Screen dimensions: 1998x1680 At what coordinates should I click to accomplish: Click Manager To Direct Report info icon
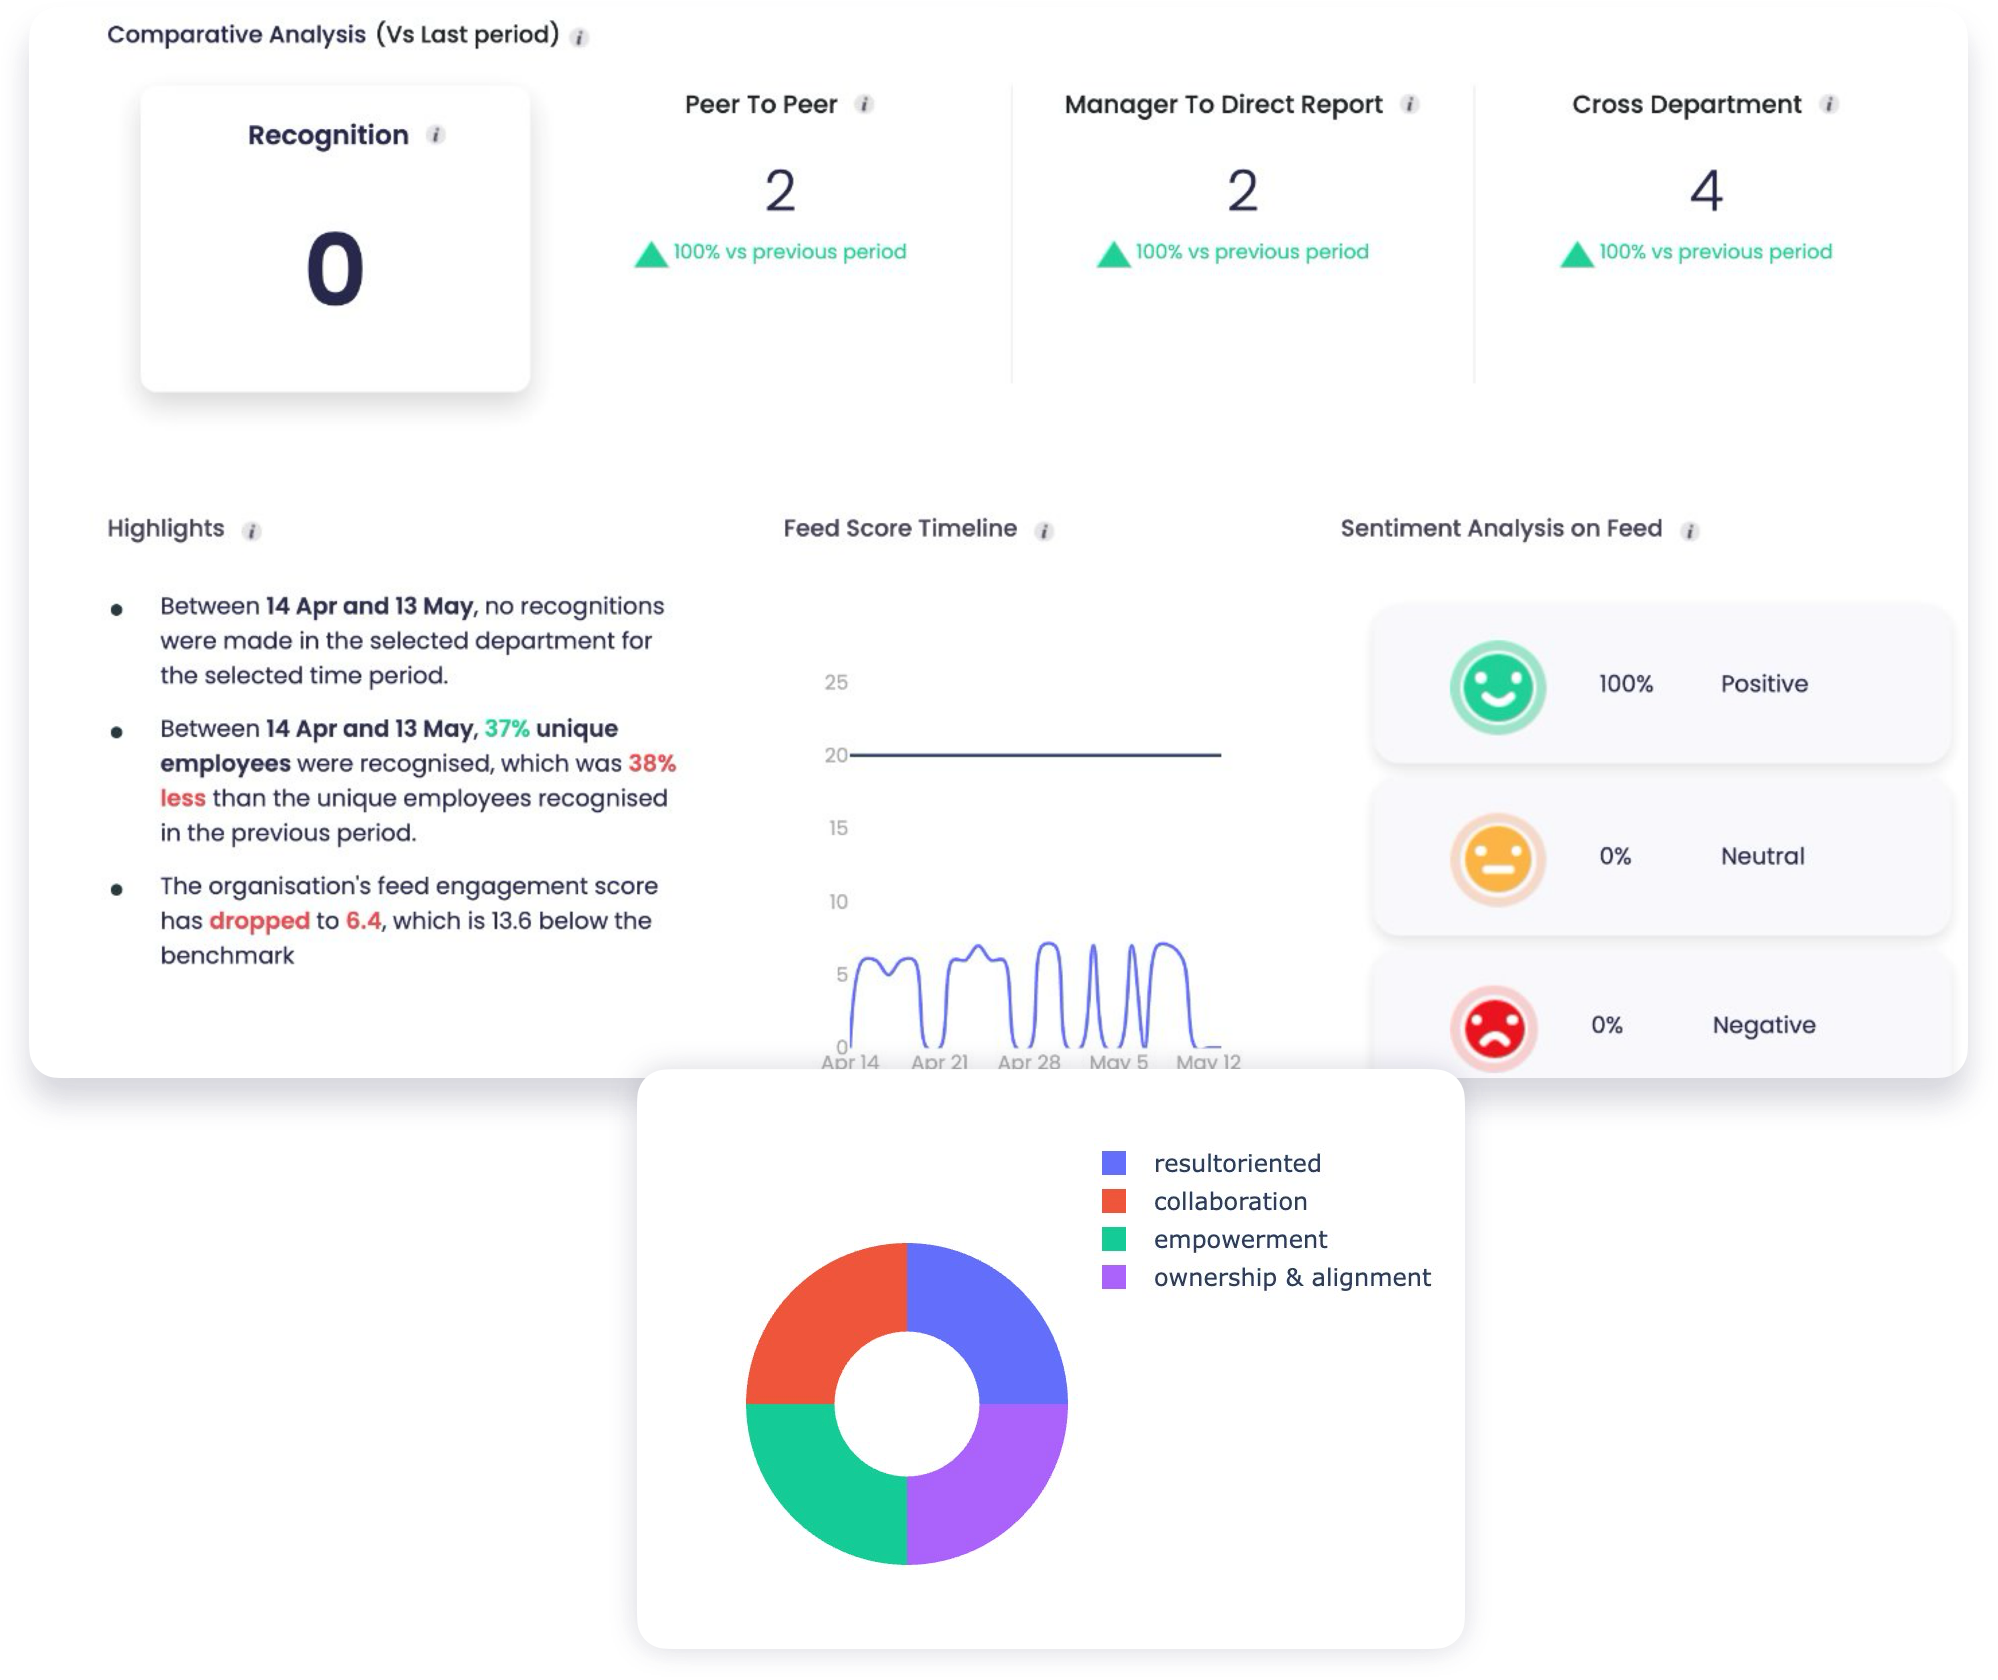[x=1410, y=104]
